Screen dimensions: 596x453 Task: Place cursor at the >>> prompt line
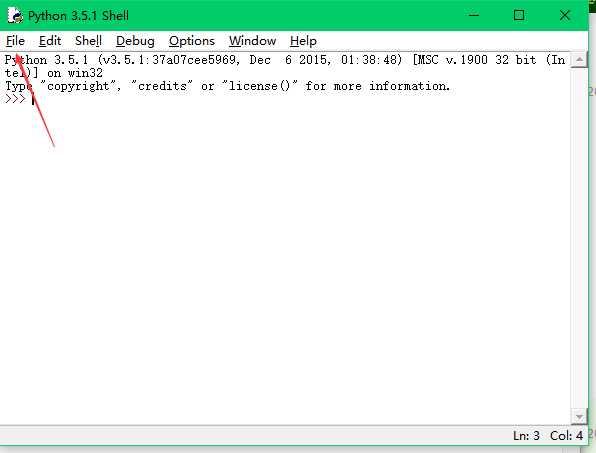(285, 99)
